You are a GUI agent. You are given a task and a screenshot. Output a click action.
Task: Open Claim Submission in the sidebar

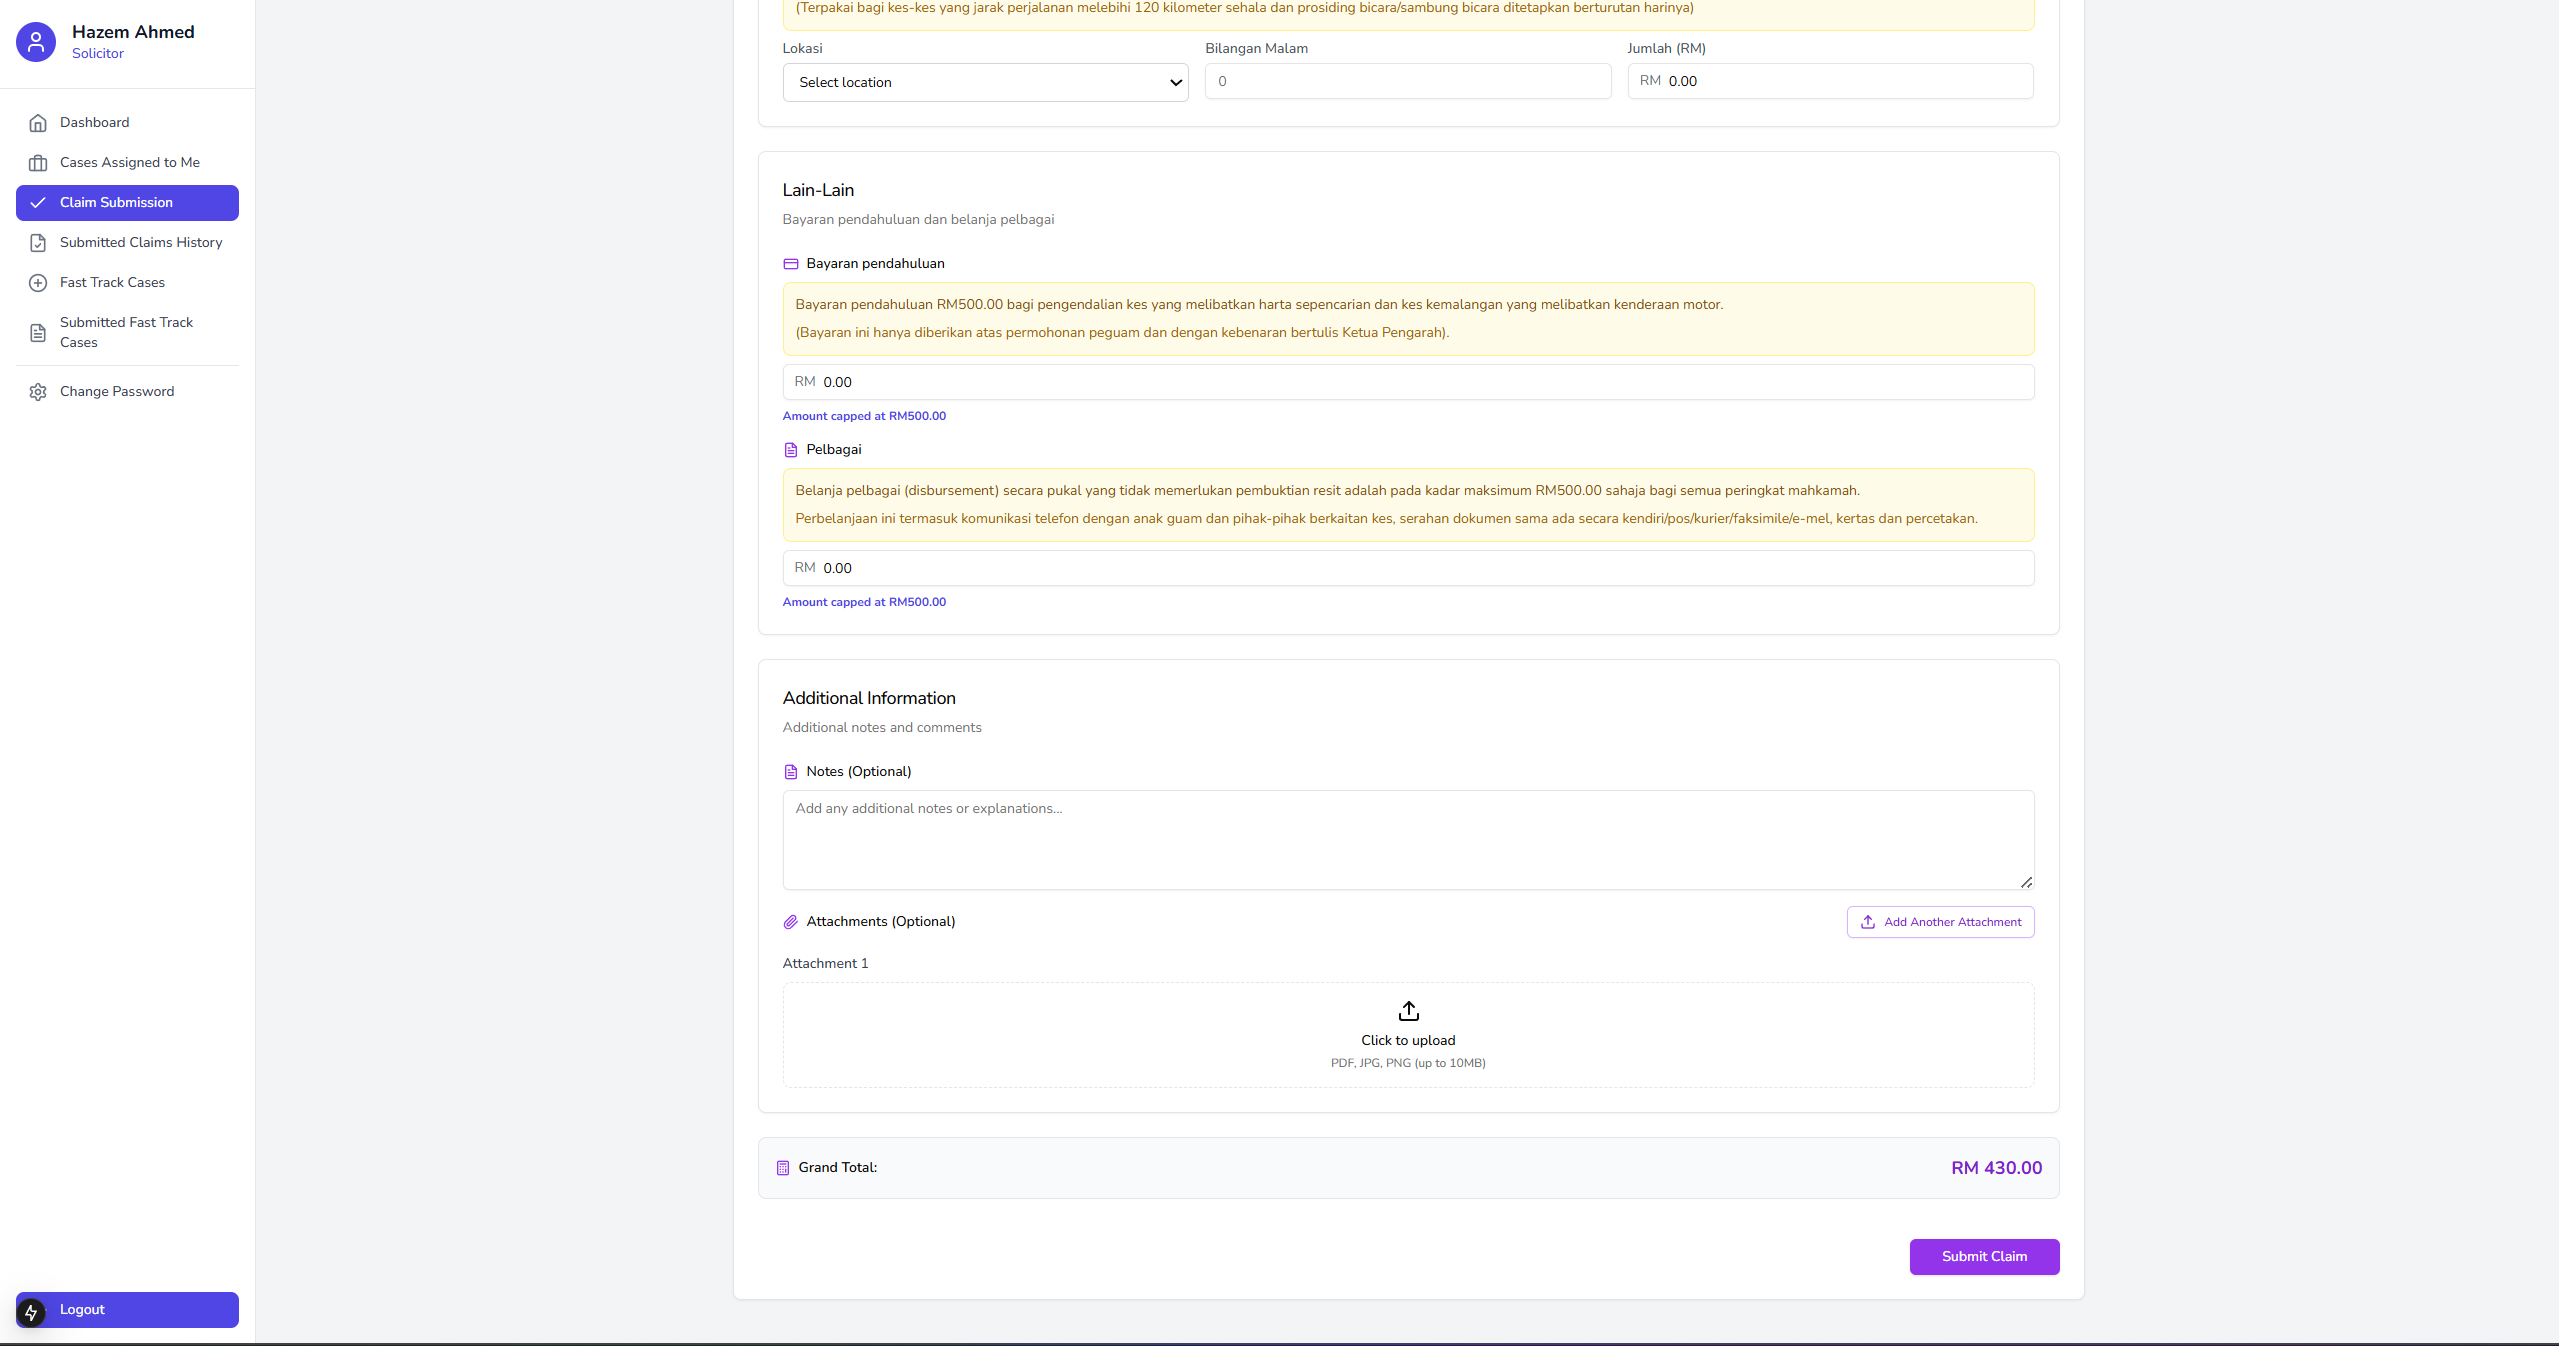click(127, 203)
